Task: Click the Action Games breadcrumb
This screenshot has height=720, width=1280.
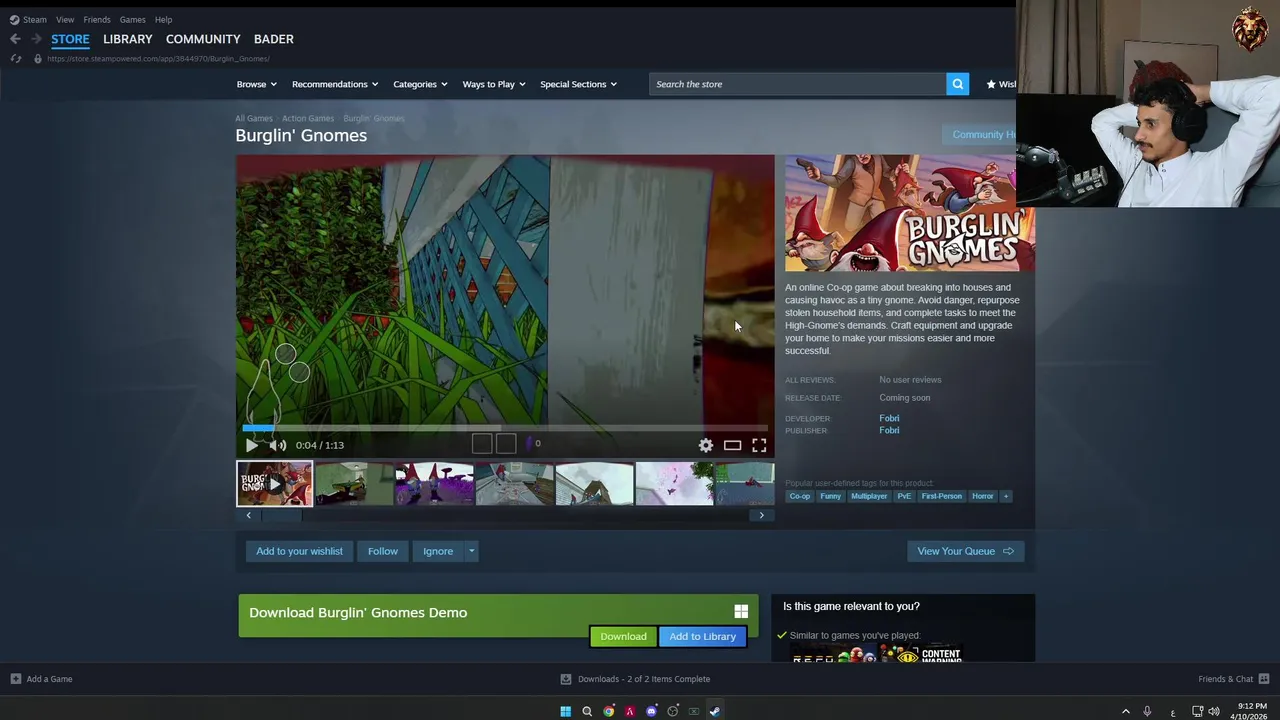Action: coord(308,118)
